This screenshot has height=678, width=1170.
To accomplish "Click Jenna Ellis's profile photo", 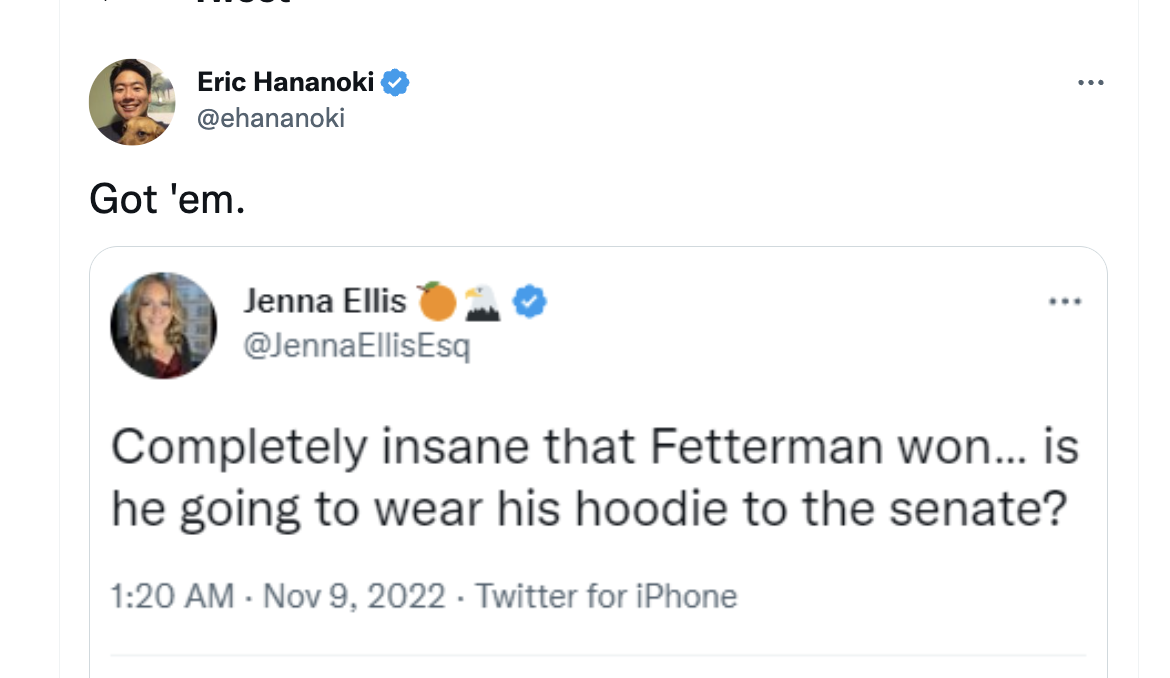I will (x=163, y=325).
